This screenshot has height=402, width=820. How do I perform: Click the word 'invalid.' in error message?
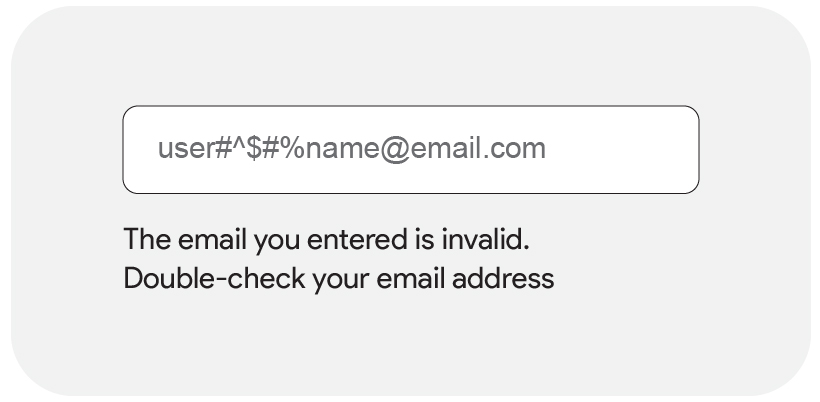(x=486, y=239)
